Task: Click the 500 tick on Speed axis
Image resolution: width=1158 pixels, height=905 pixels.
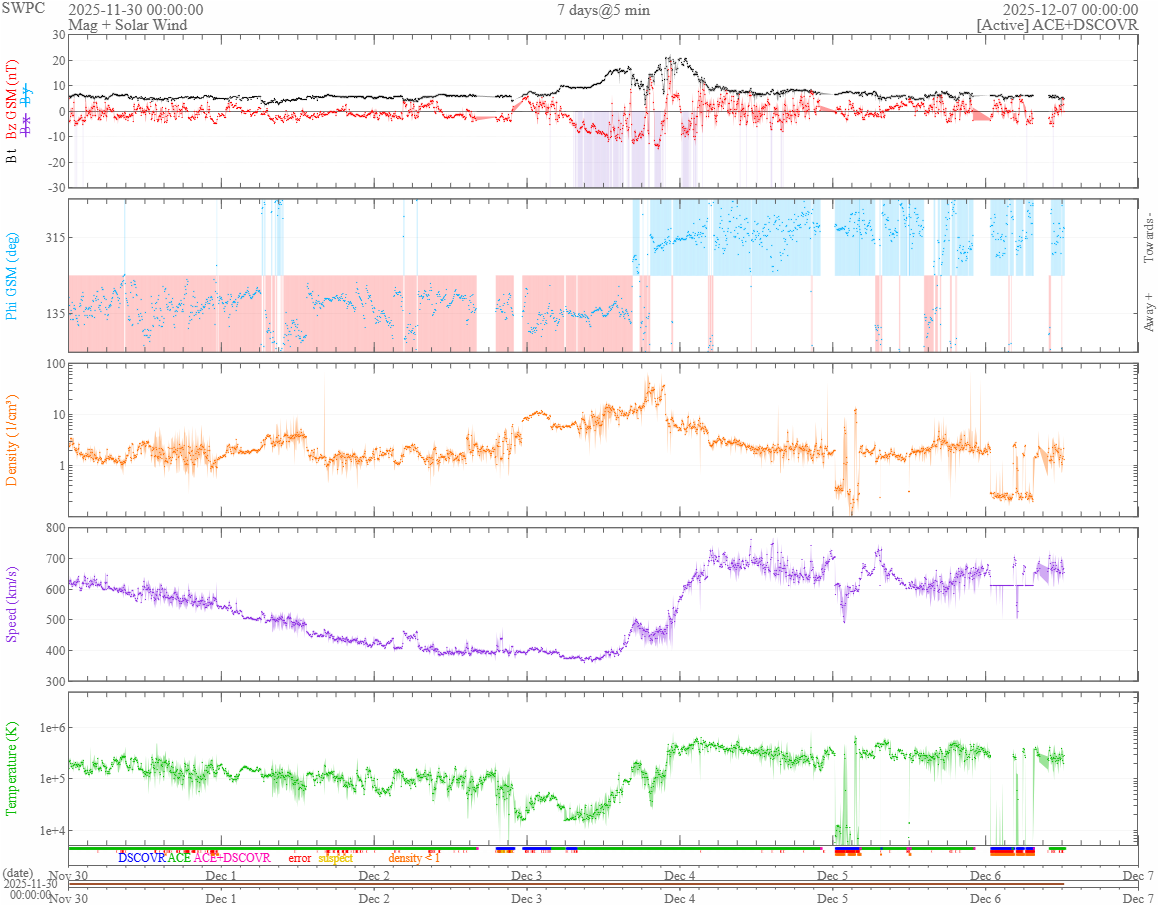Action: [x=55, y=620]
